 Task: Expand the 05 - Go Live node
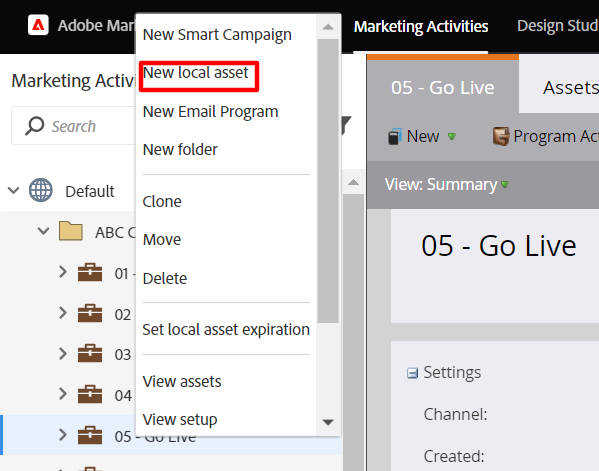tap(63, 435)
